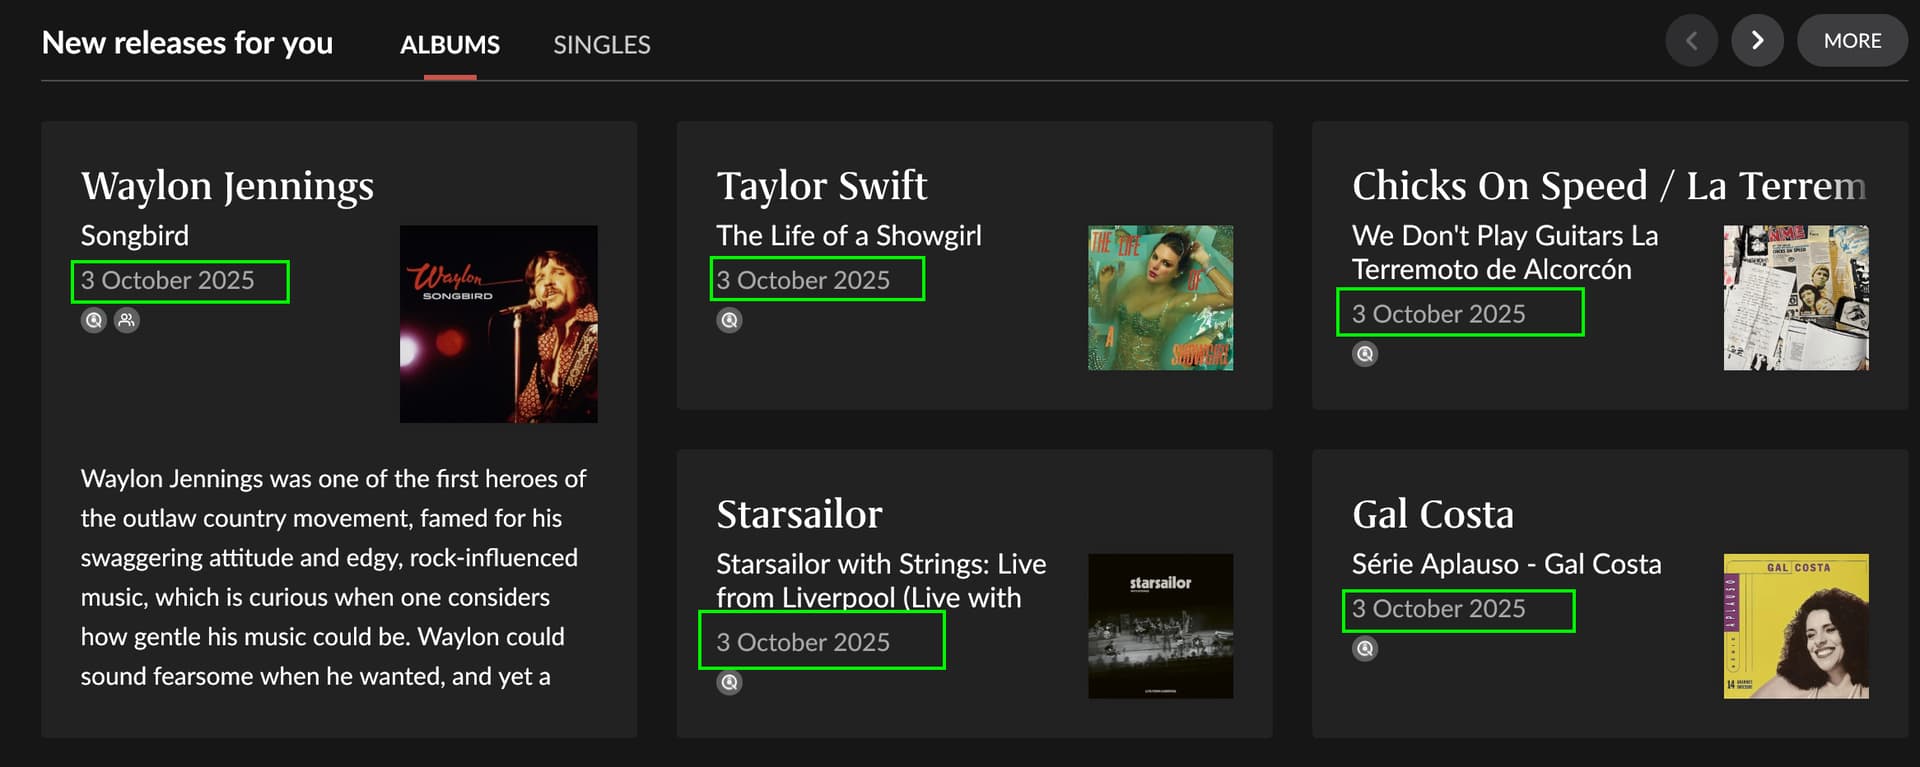Click the disc icon on the Starsailor card
The image size is (1920, 767).
(729, 682)
